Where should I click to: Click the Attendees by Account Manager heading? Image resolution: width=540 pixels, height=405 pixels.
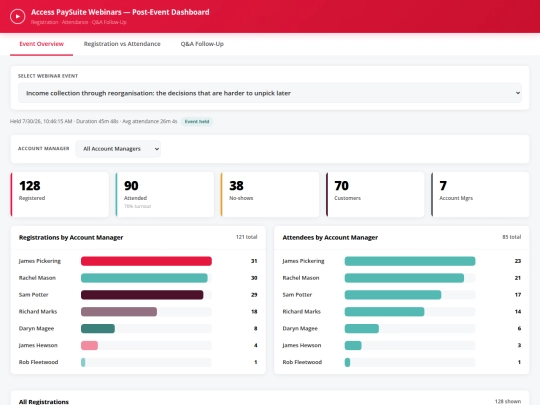[330, 238]
